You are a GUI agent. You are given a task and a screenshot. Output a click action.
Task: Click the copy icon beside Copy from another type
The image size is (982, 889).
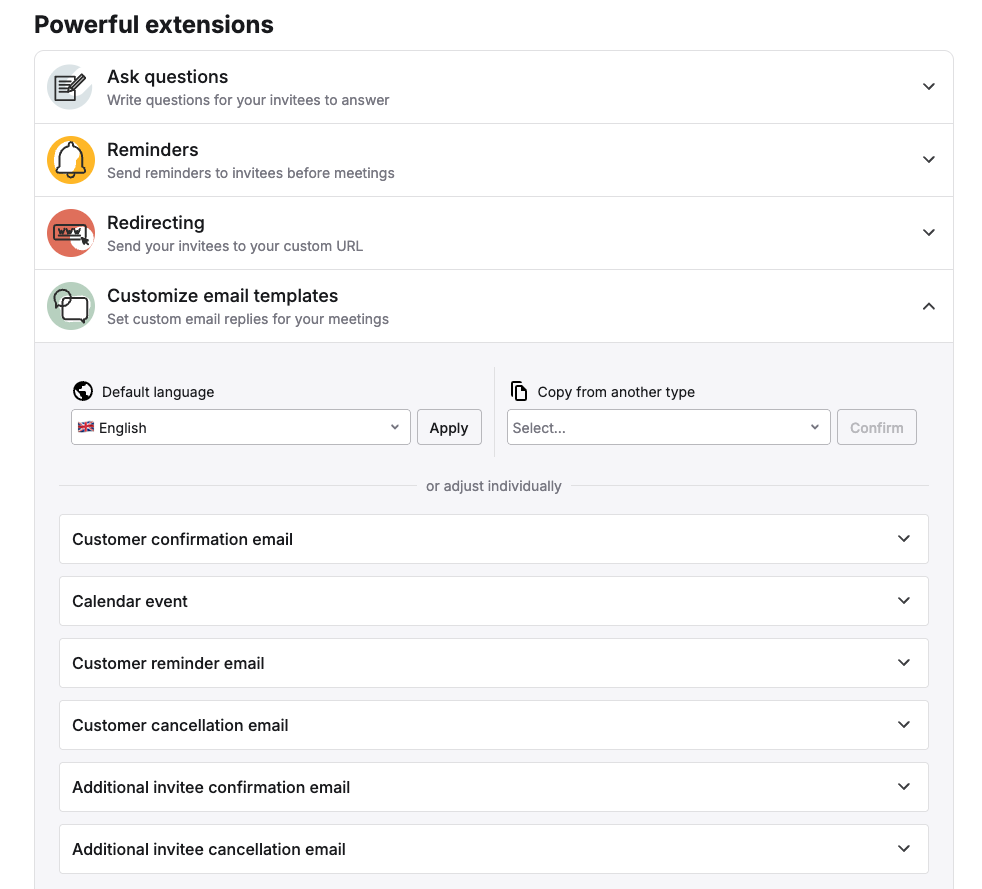[x=519, y=392]
